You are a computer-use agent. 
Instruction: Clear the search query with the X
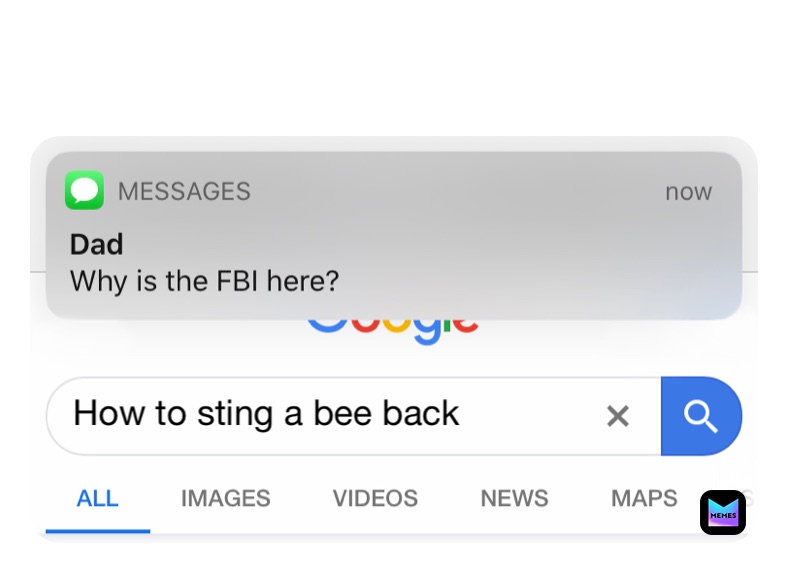(618, 416)
